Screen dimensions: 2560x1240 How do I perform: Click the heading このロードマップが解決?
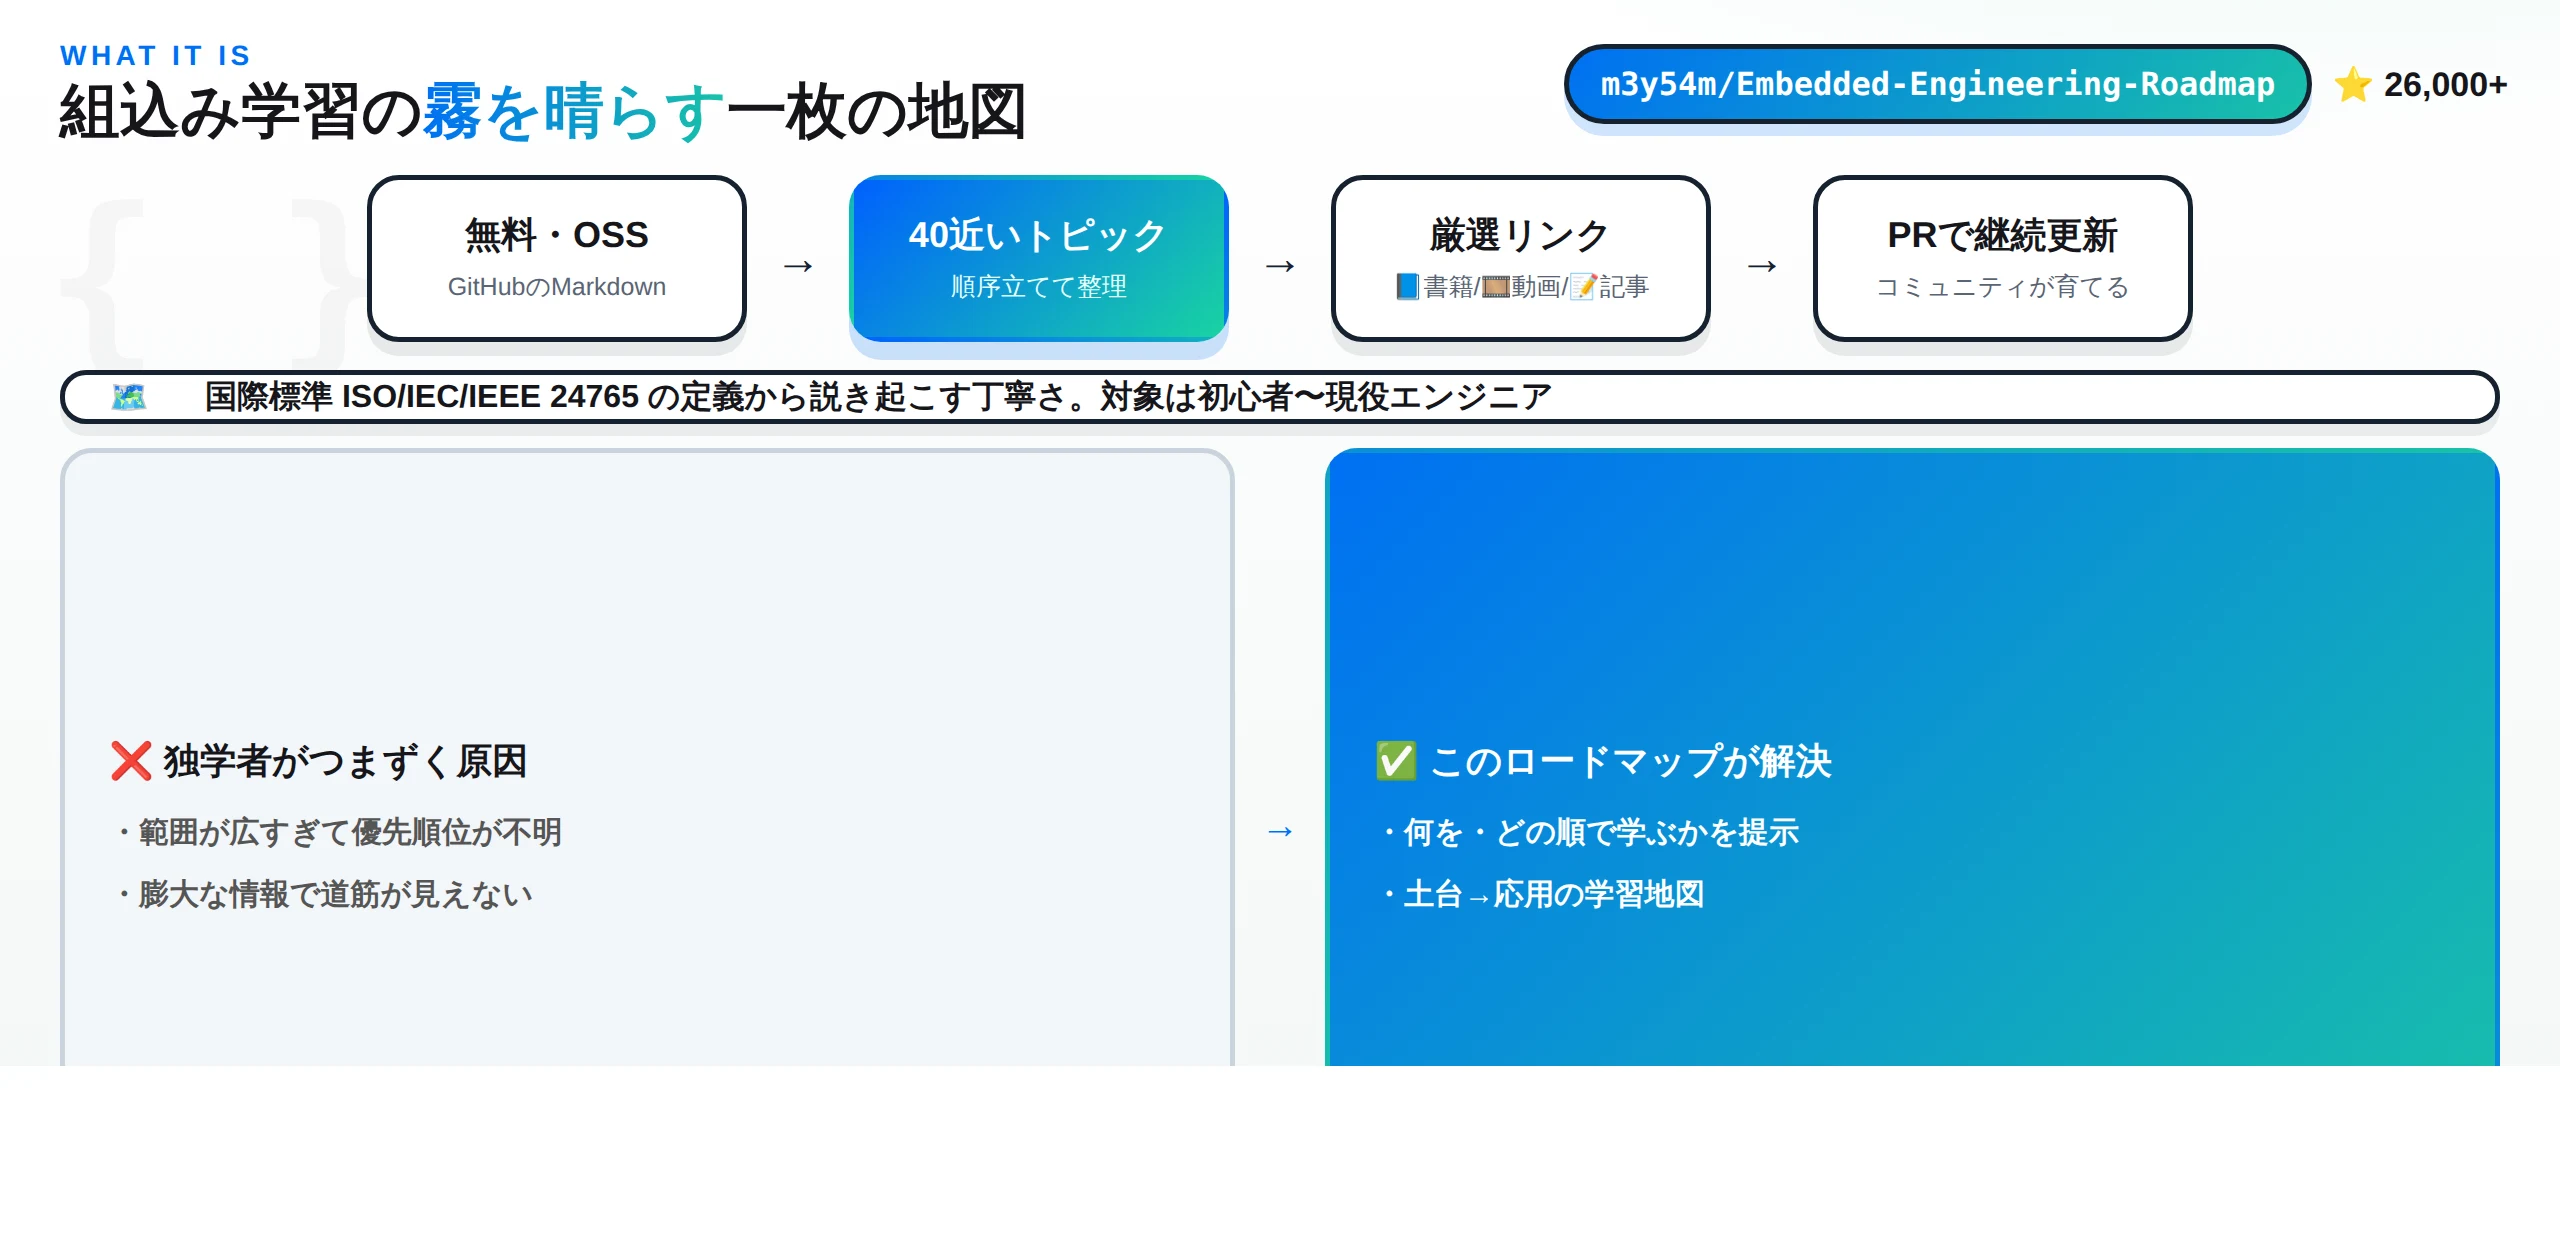(x=1631, y=761)
